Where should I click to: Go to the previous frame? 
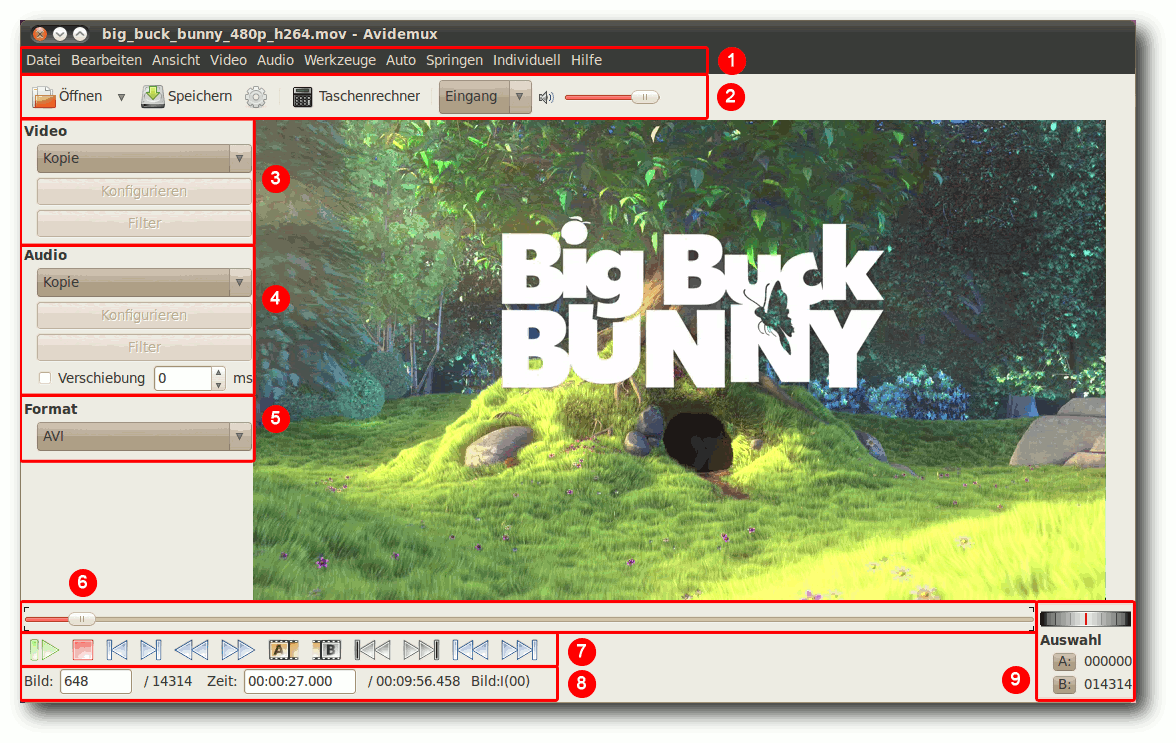pos(117,650)
